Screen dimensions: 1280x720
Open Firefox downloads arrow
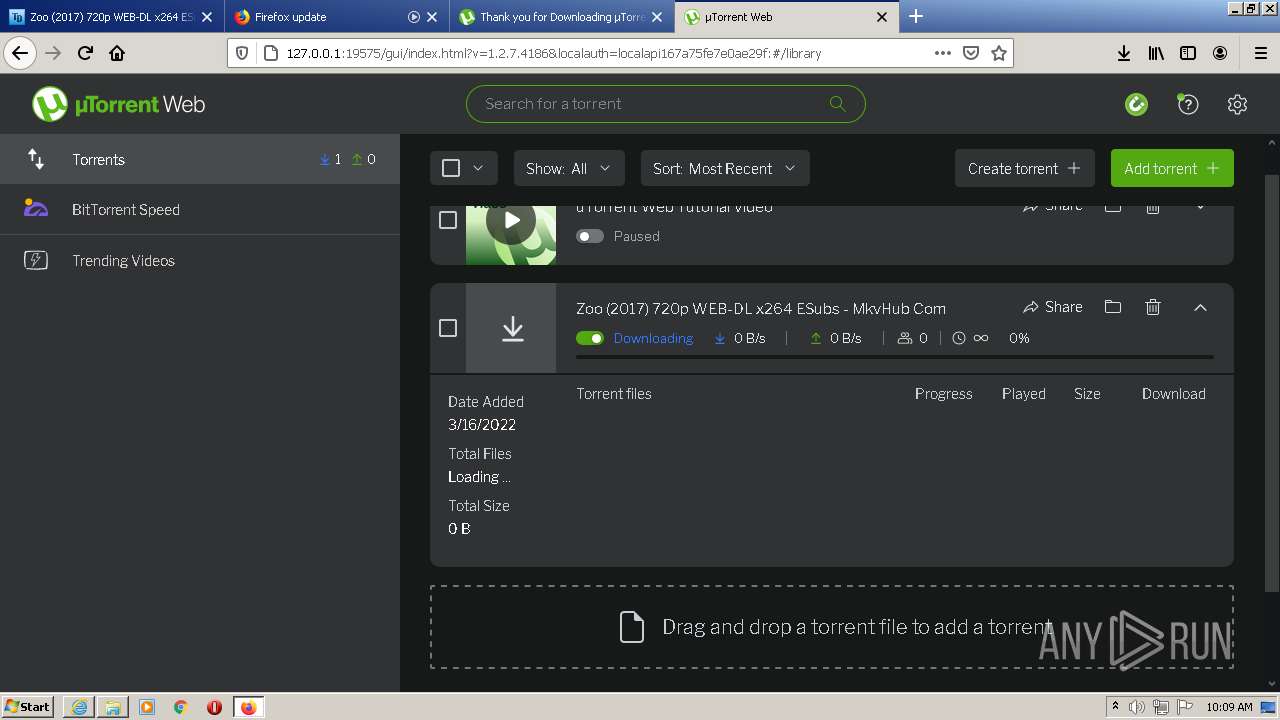(1123, 53)
